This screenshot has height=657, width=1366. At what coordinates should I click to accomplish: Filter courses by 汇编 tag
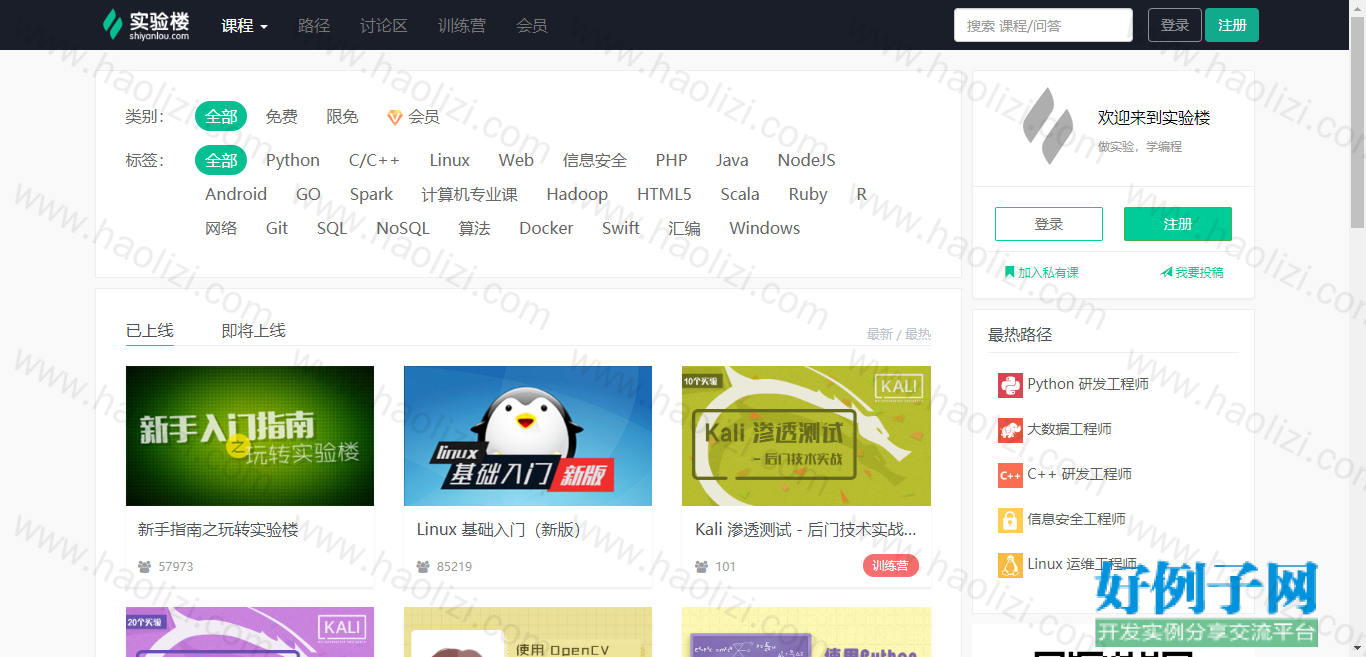(685, 228)
